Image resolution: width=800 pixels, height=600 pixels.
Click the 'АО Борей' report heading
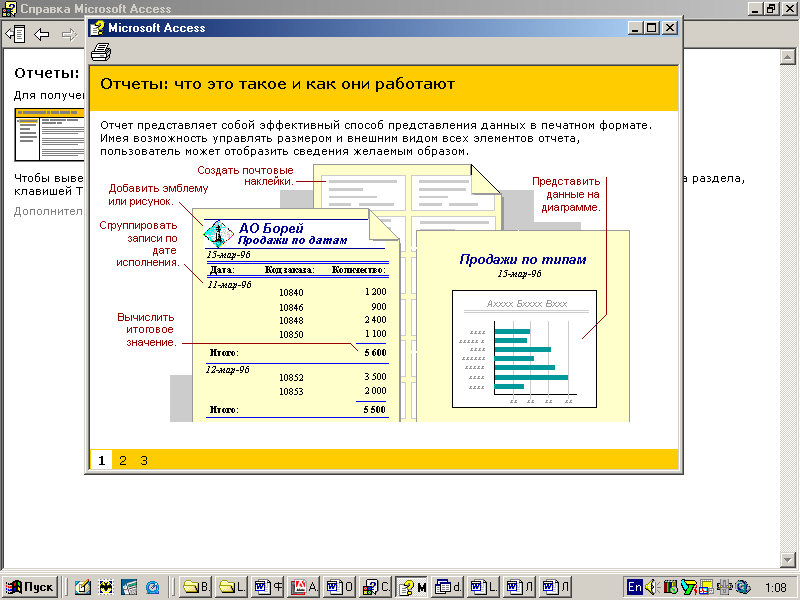pyautogui.click(x=271, y=228)
